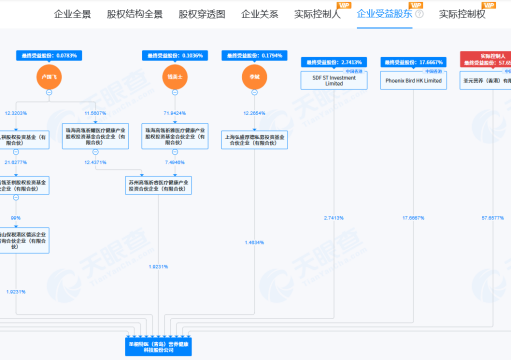Open the 股权穿透图 tab
The image size is (511, 361).
(x=202, y=14)
